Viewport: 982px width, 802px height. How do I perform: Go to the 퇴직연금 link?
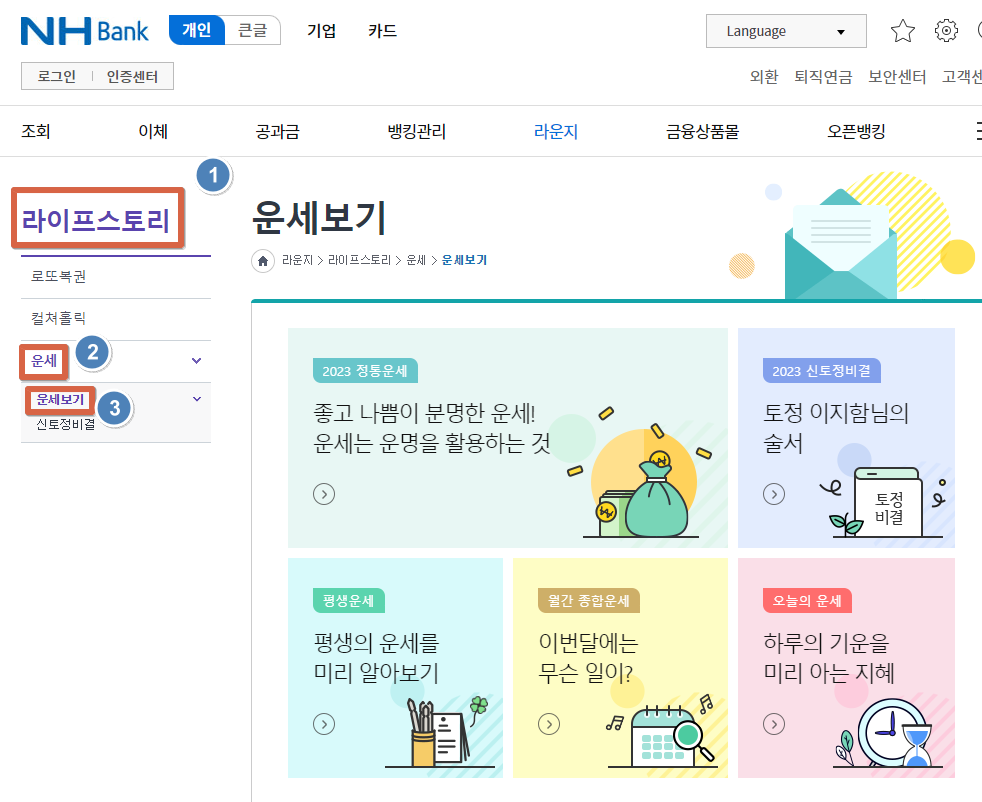pyautogui.click(x=823, y=76)
